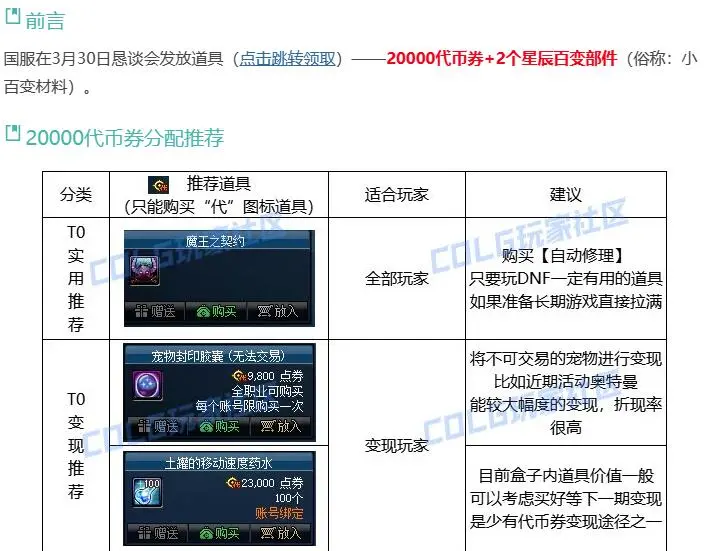Click the 建议 column header
This screenshot has width=706, height=551.
pos(566,194)
